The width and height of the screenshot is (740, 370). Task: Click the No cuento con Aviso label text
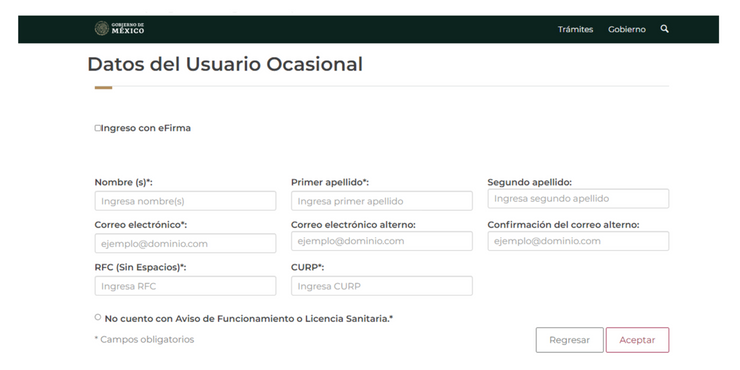point(249,319)
